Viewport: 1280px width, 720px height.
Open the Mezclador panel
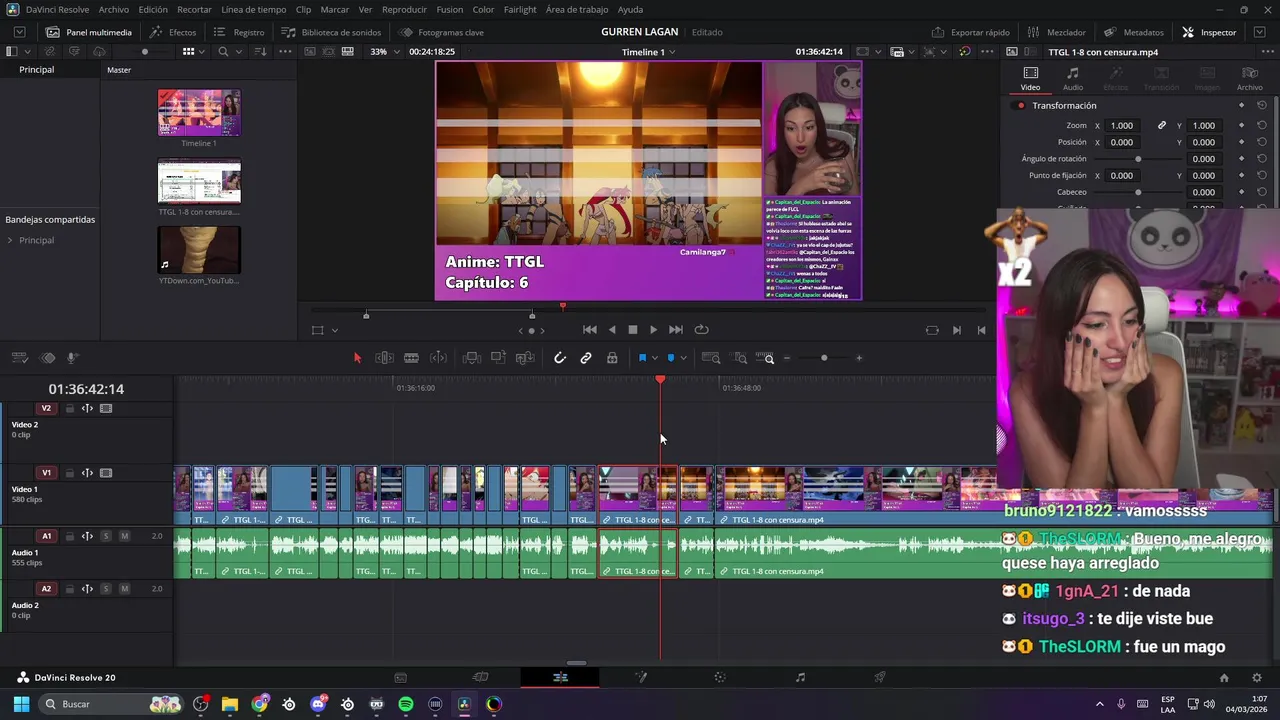1056,32
